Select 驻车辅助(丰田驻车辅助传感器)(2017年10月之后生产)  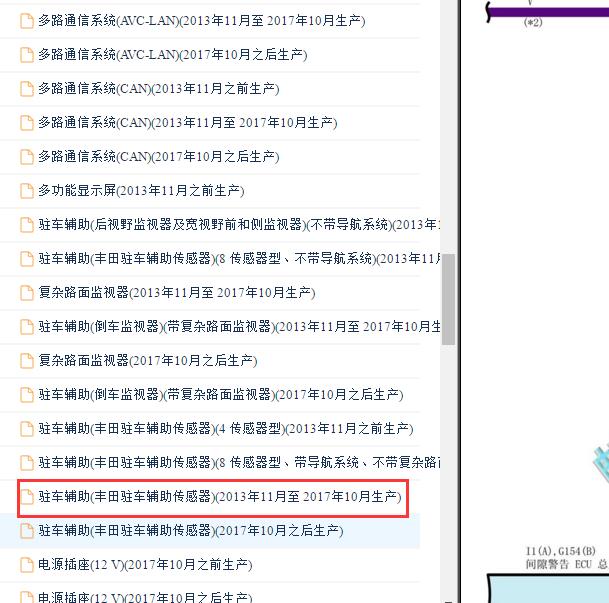[x=191, y=531]
